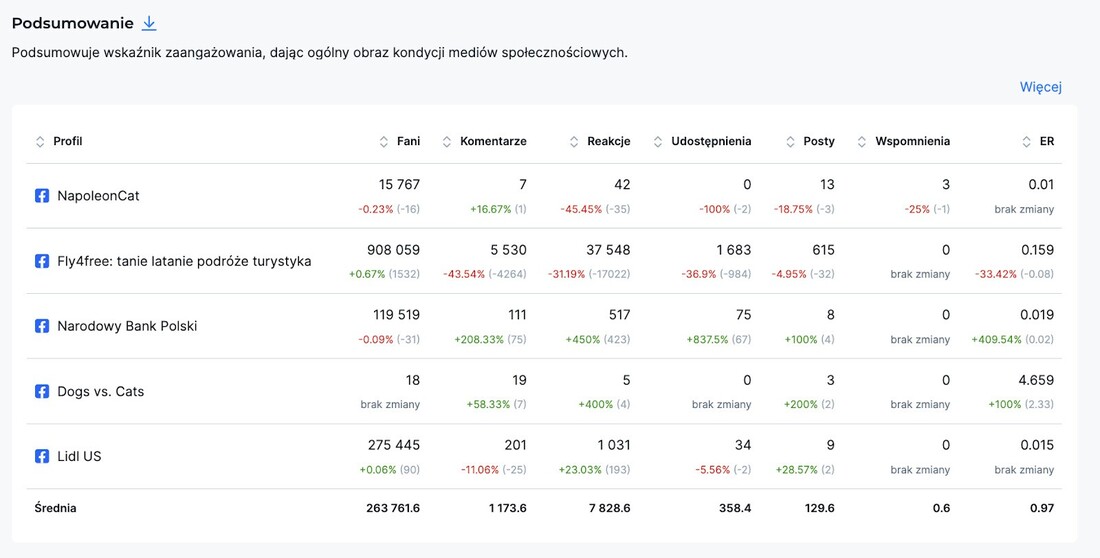The width and height of the screenshot is (1100, 558).
Task: Sort table by Profil column arrows
Action: [x=40, y=142]
